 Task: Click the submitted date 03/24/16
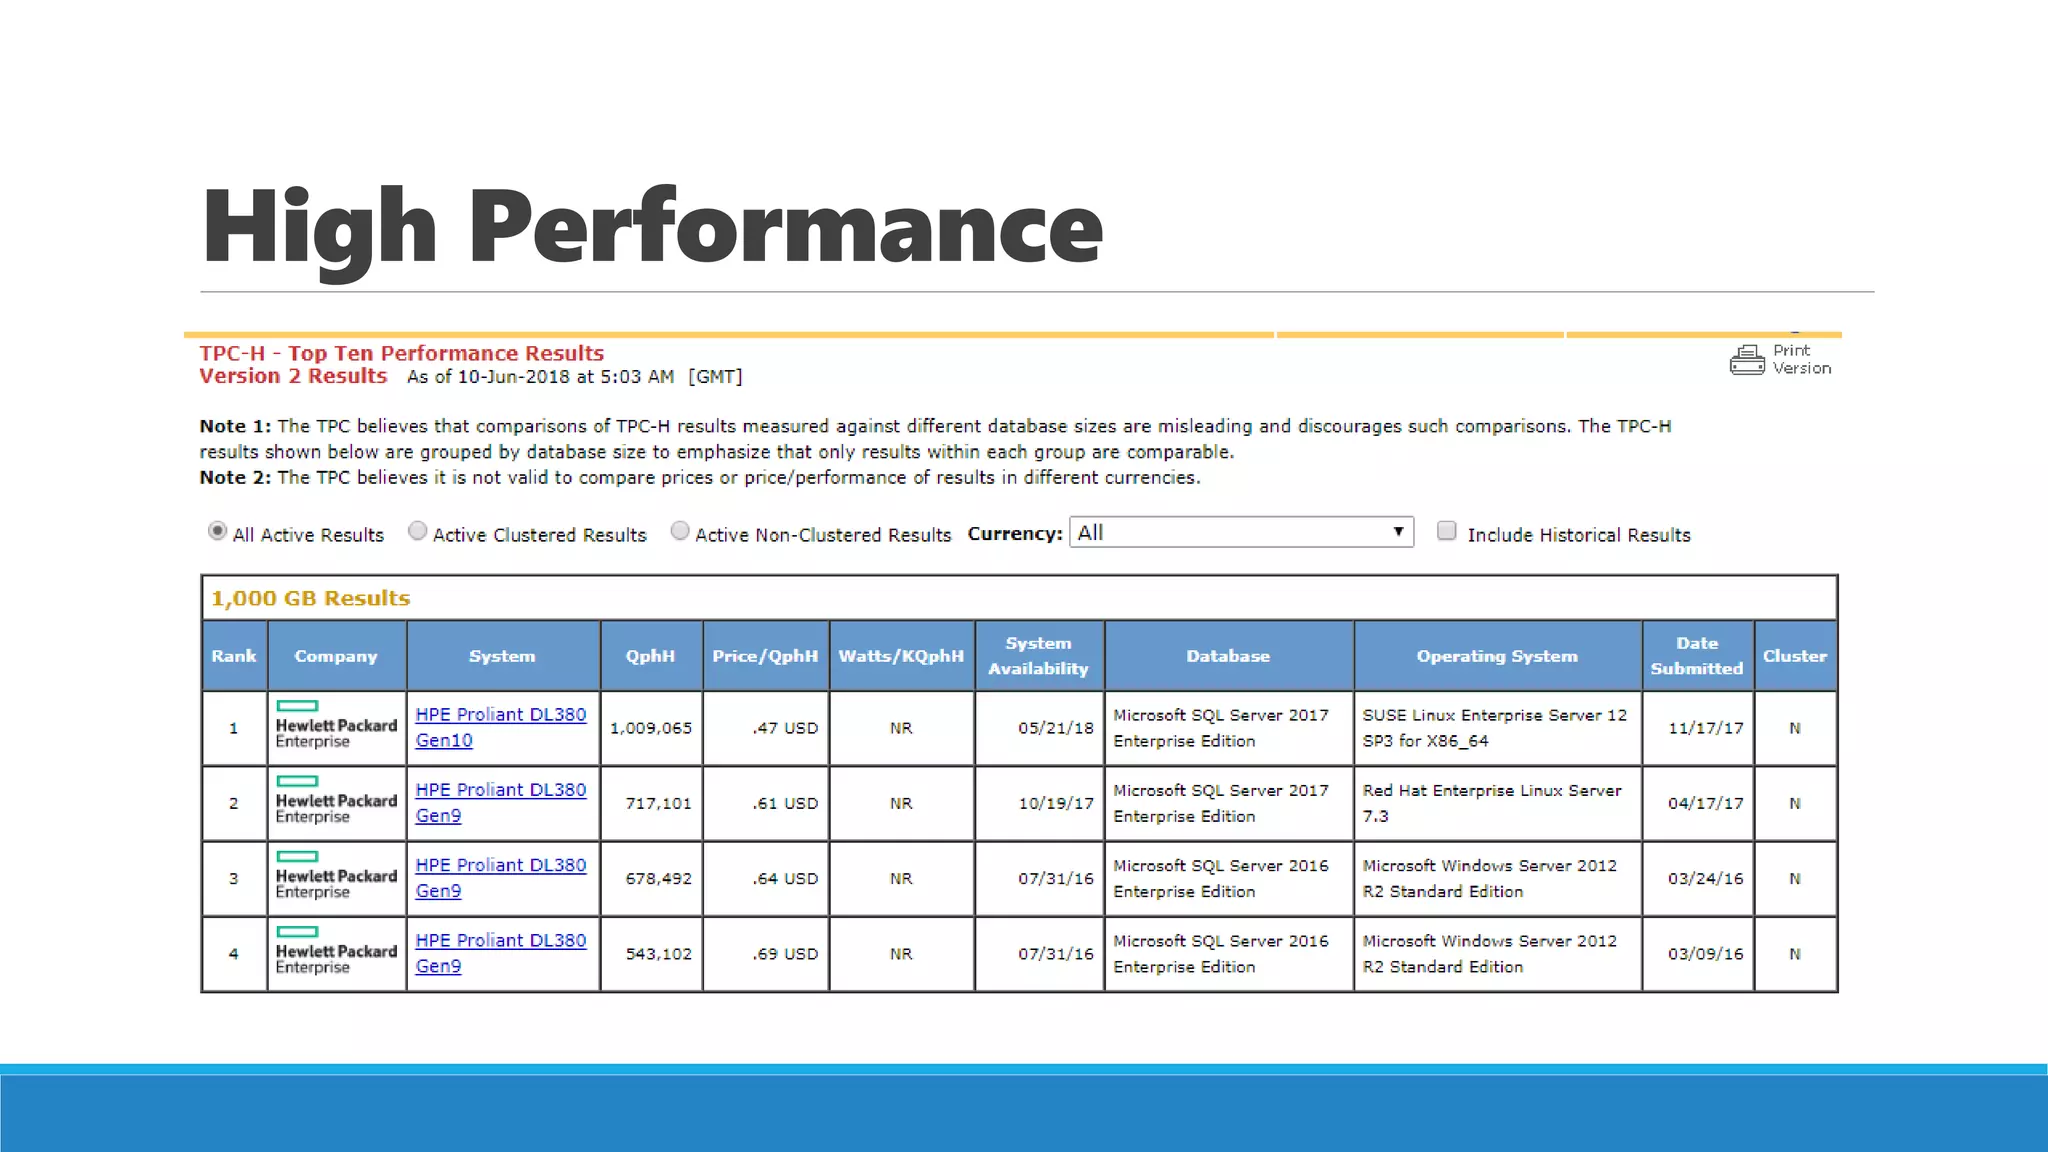pos(1705,878)
